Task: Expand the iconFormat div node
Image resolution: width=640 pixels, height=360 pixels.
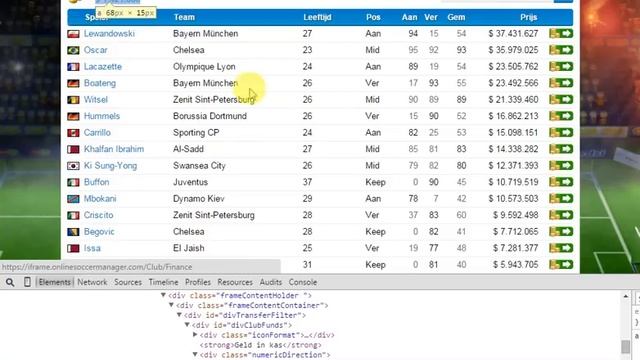Action: click(195, 335)
